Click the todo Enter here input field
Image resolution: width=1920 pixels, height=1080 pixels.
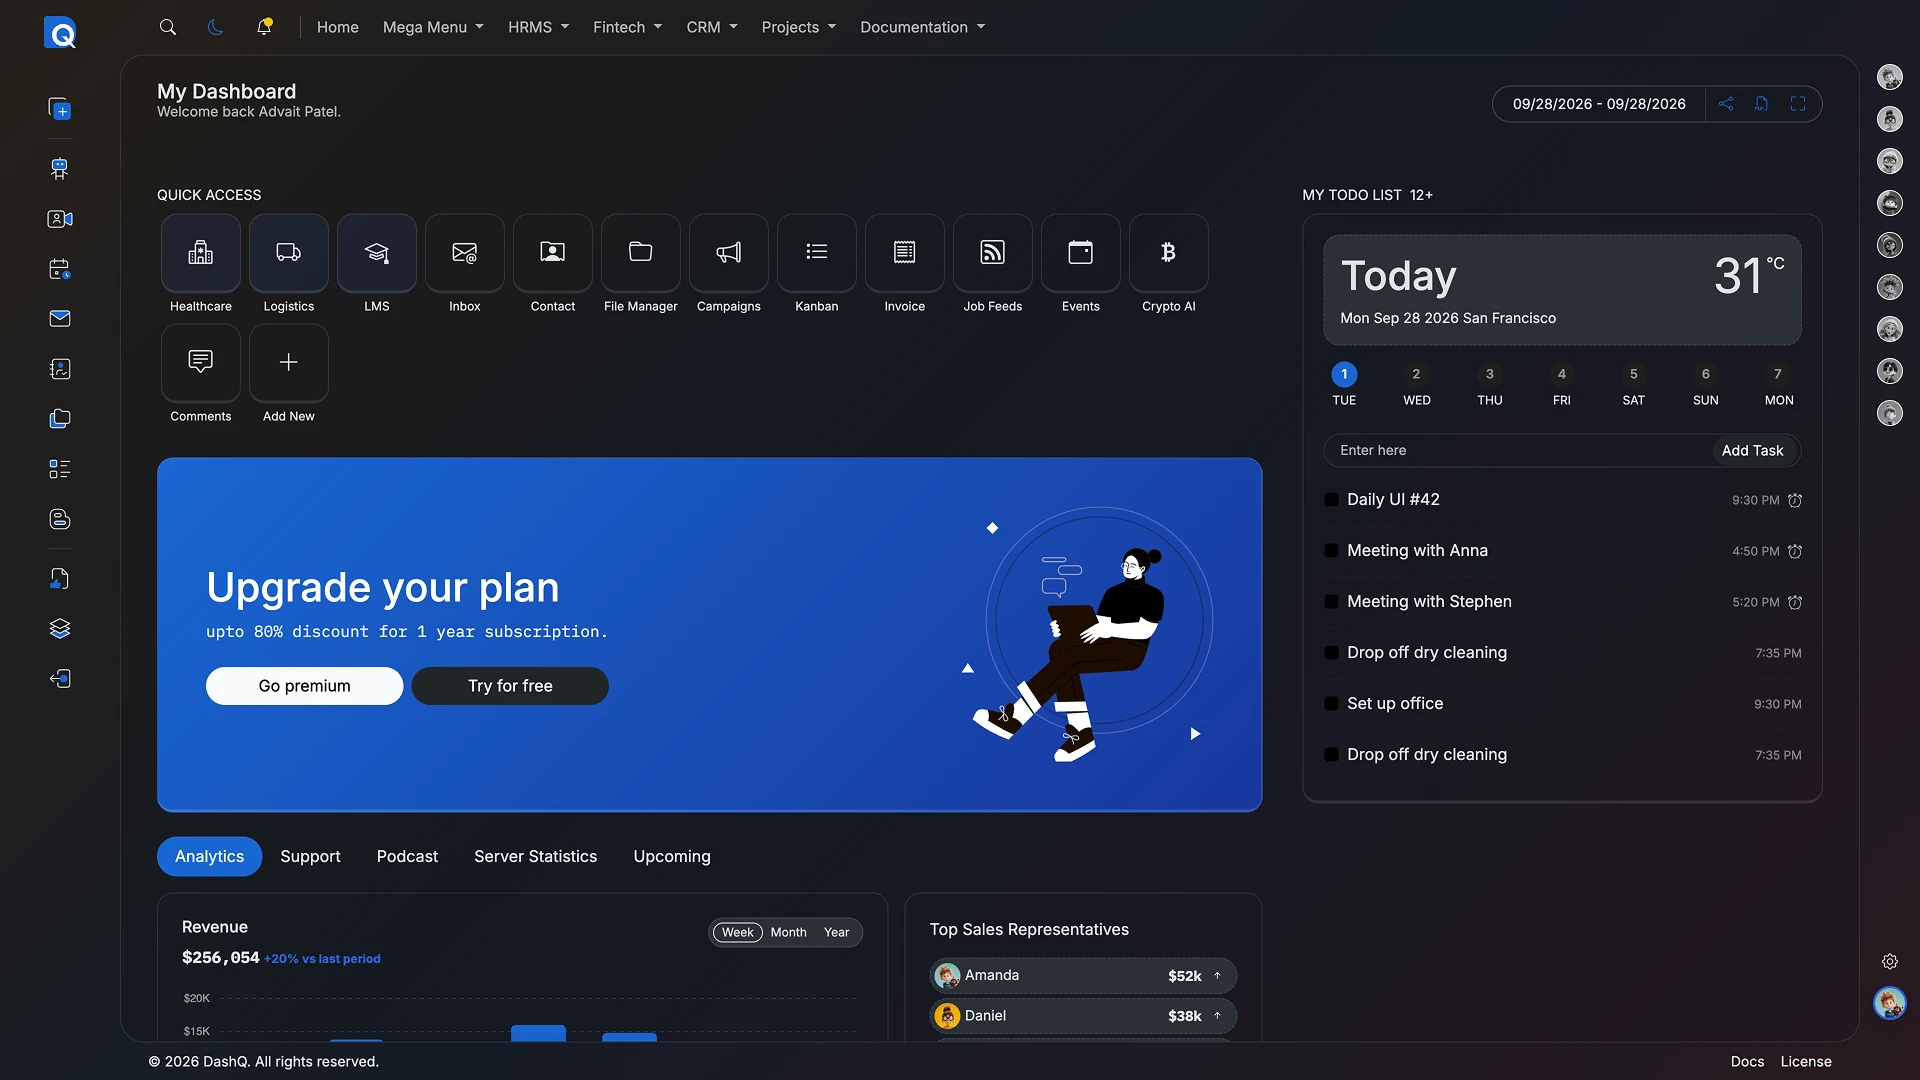pyautogui.click(x=1518, y=451)
